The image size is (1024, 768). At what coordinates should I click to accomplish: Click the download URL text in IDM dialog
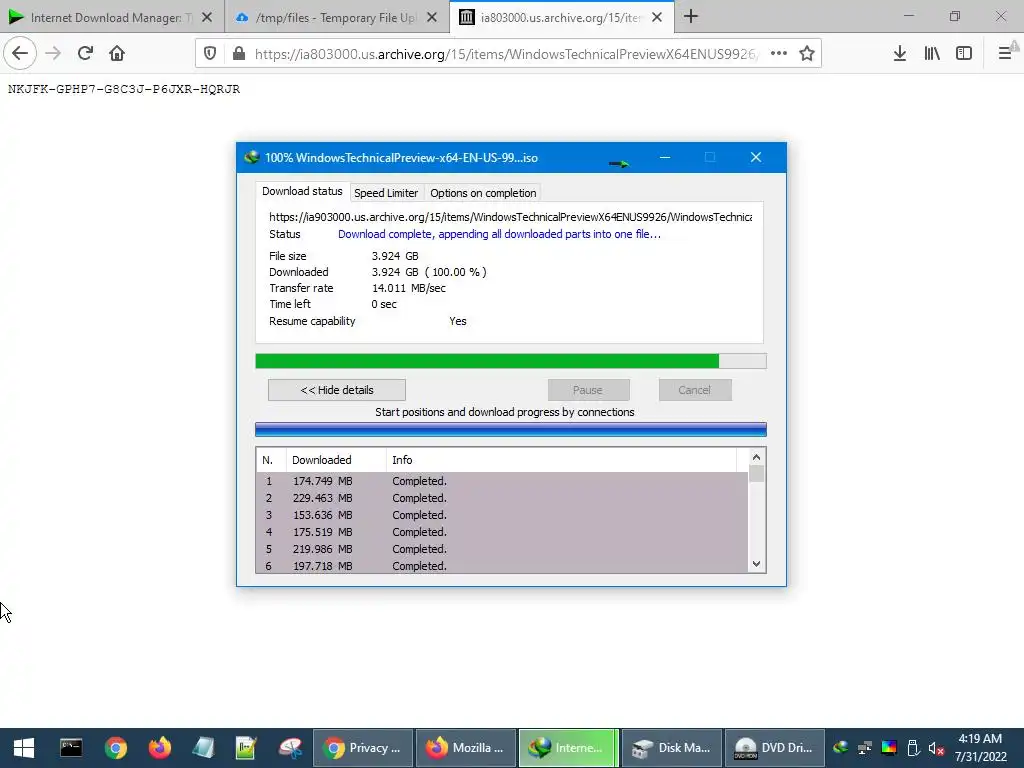pyautogui.click(x=511, y=217)
